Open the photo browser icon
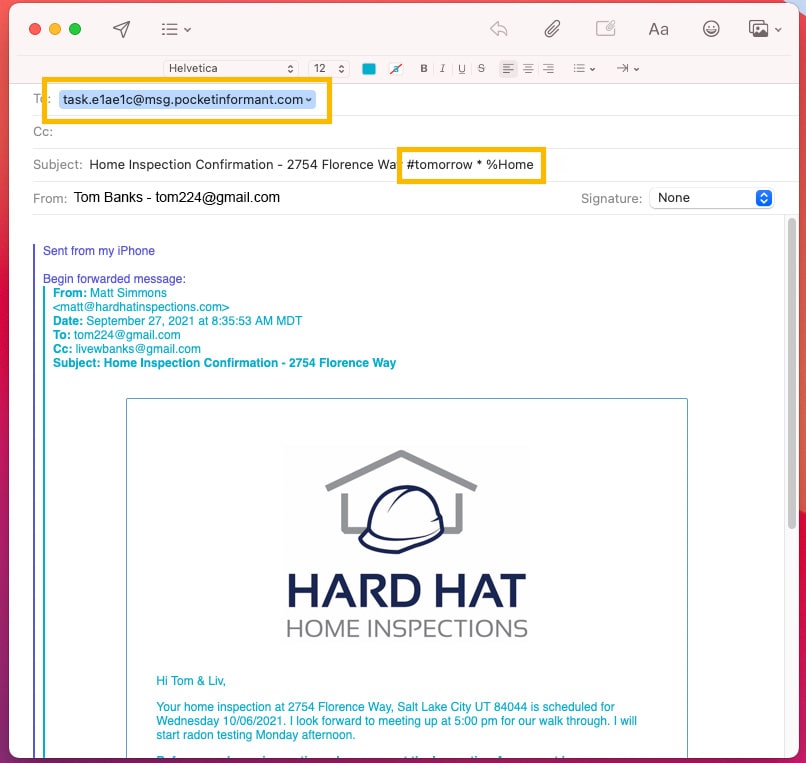 [757, 29]
